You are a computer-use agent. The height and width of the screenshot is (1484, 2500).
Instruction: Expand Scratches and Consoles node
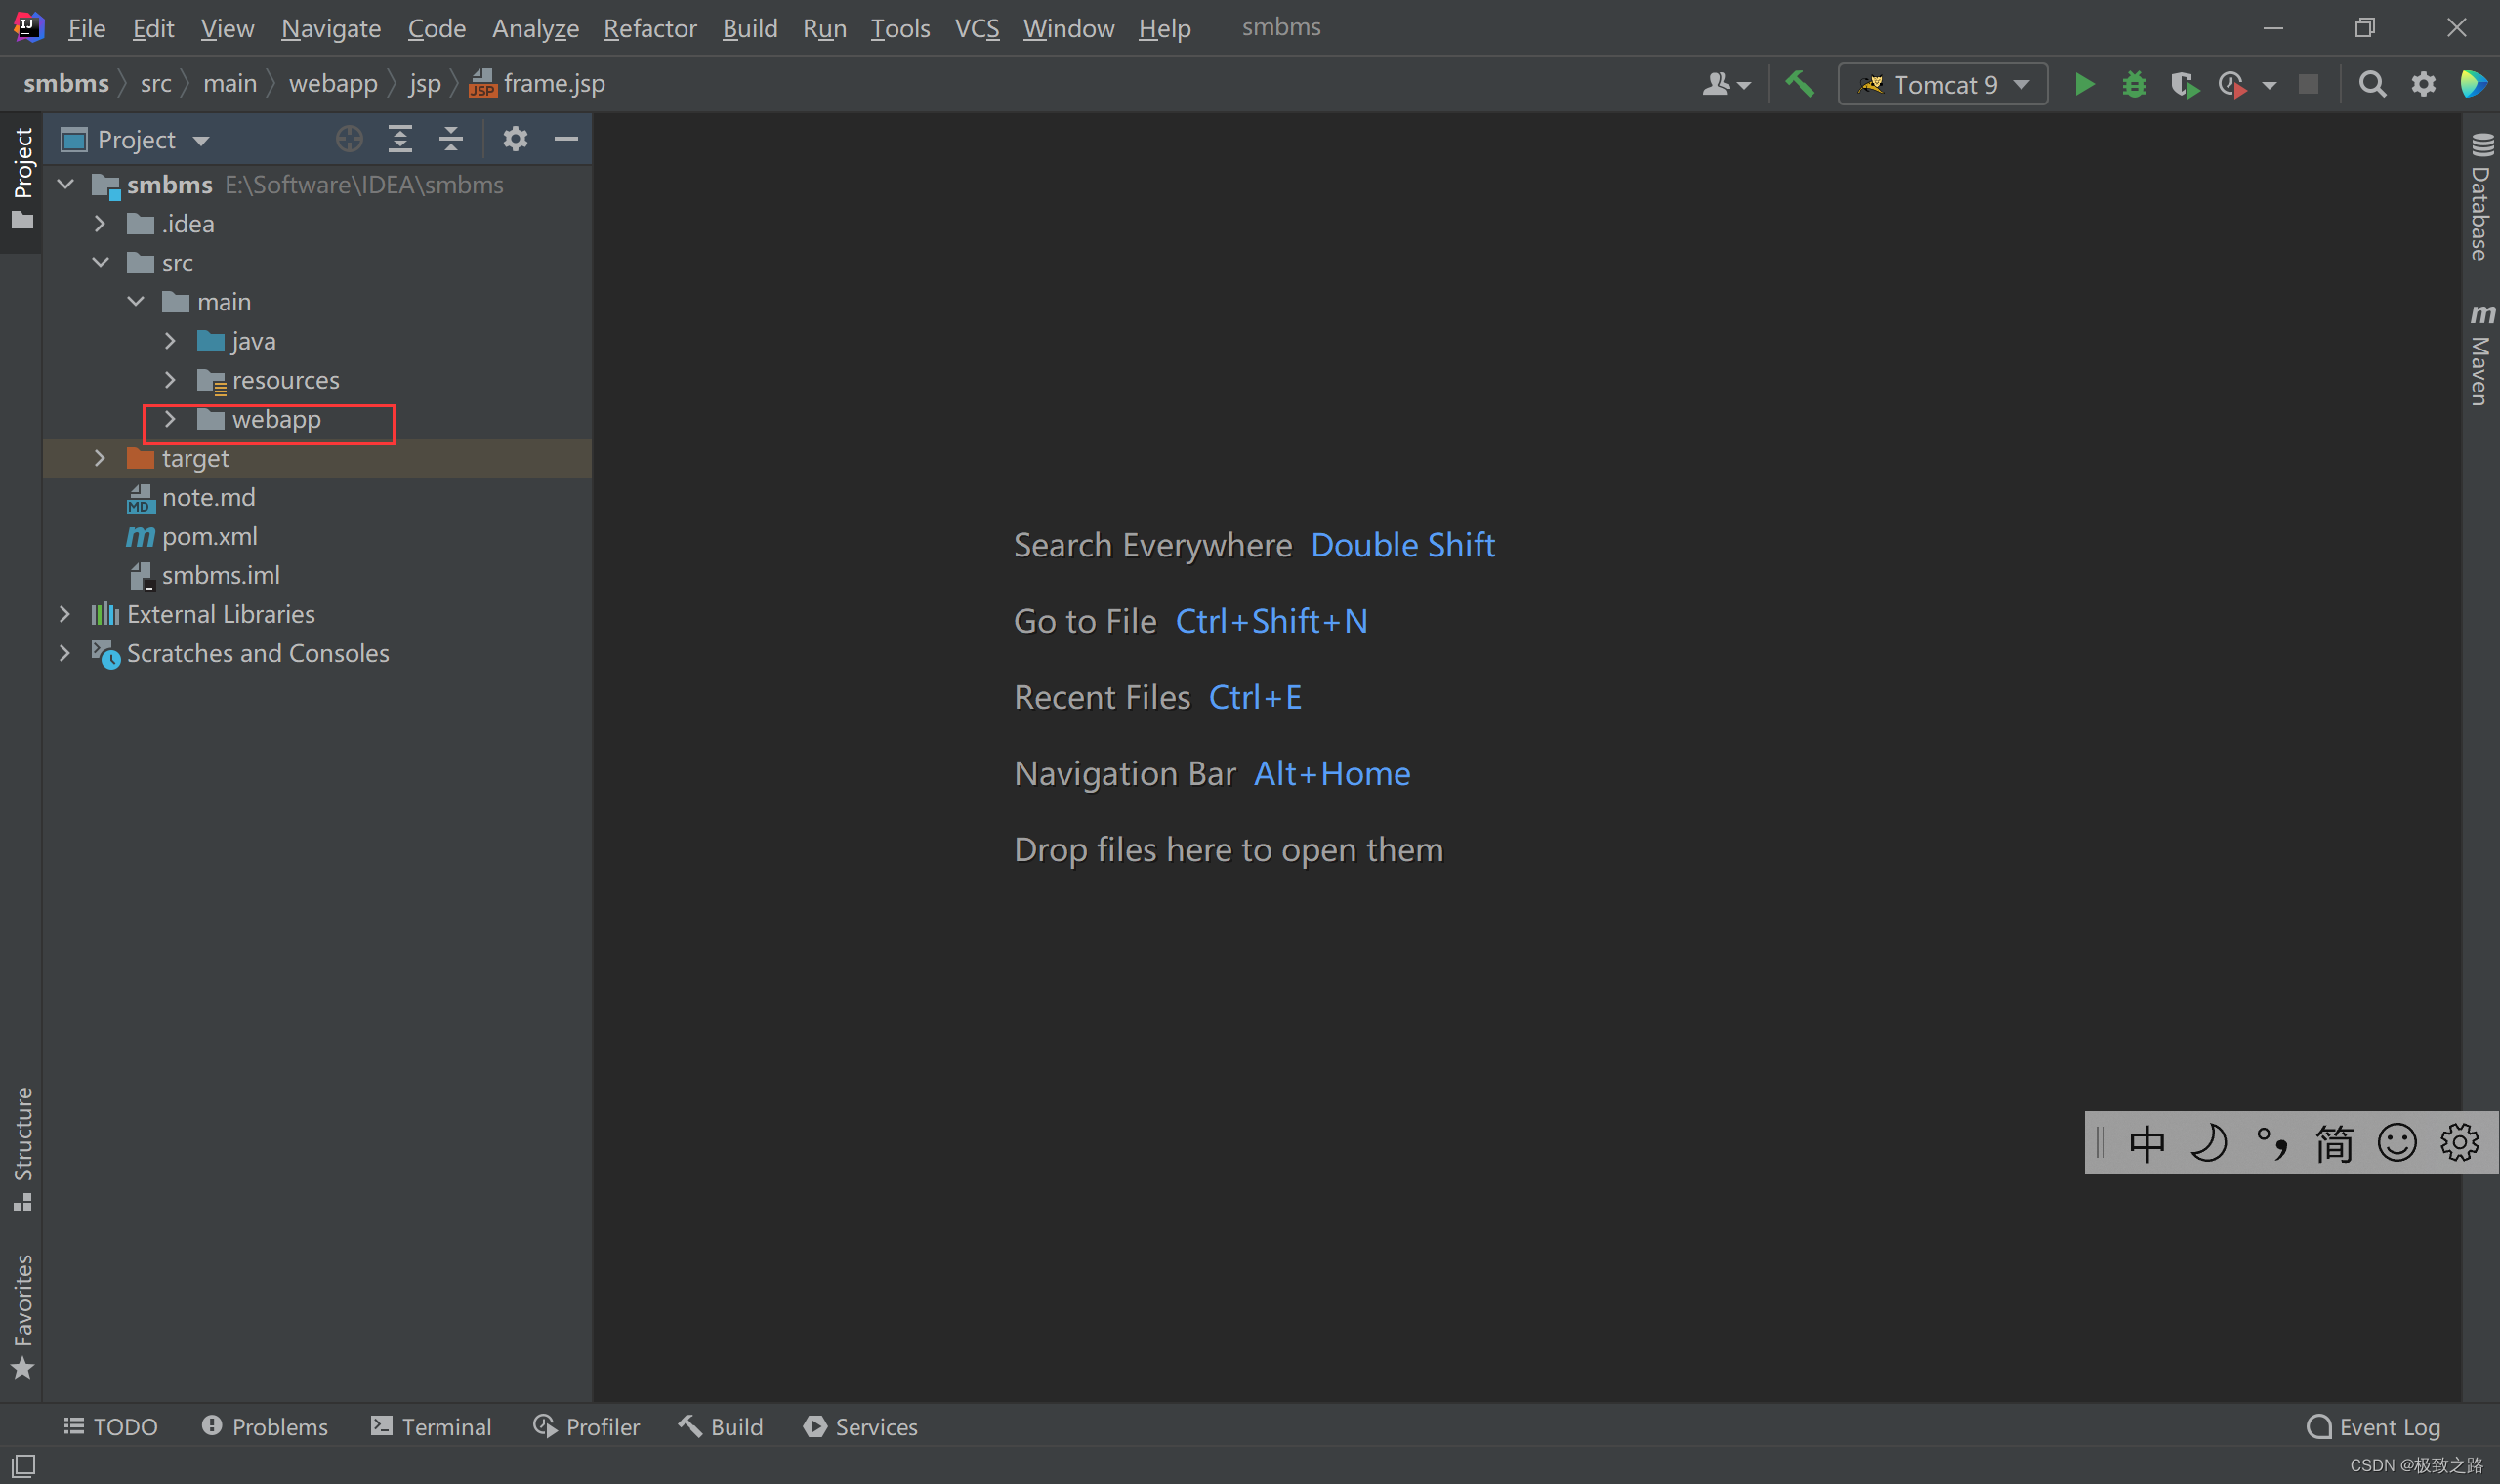point(66,652)
